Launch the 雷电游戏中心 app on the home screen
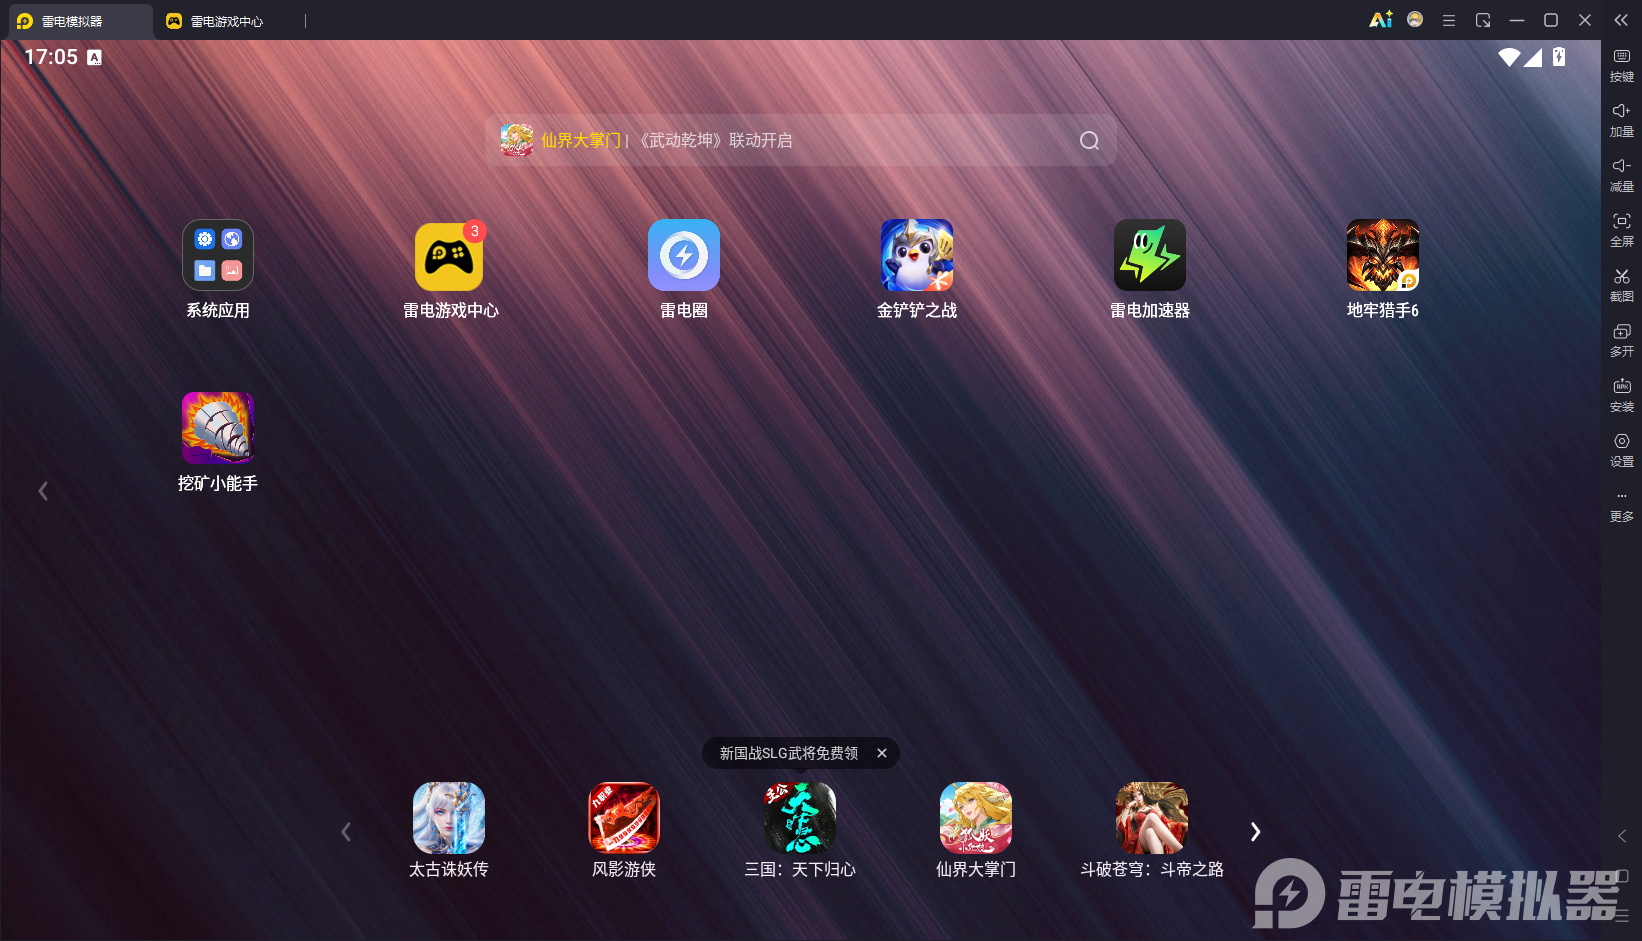The height and width of the screenshot is (941, 1642). 450,255
